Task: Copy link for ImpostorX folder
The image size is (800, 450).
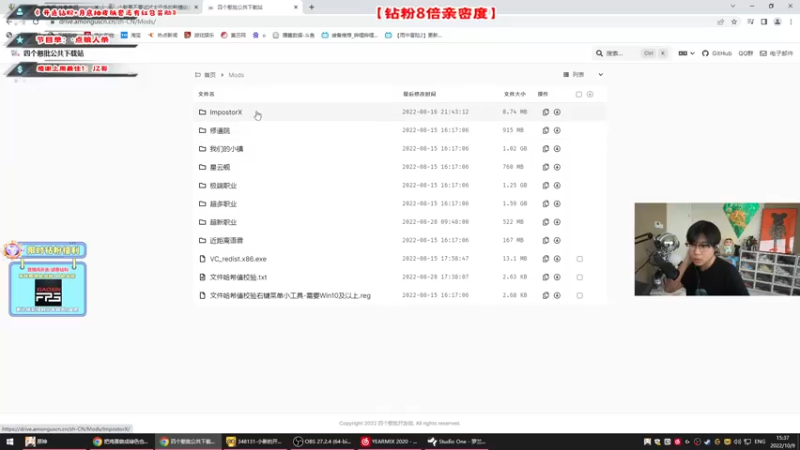Action: point(545,112)
